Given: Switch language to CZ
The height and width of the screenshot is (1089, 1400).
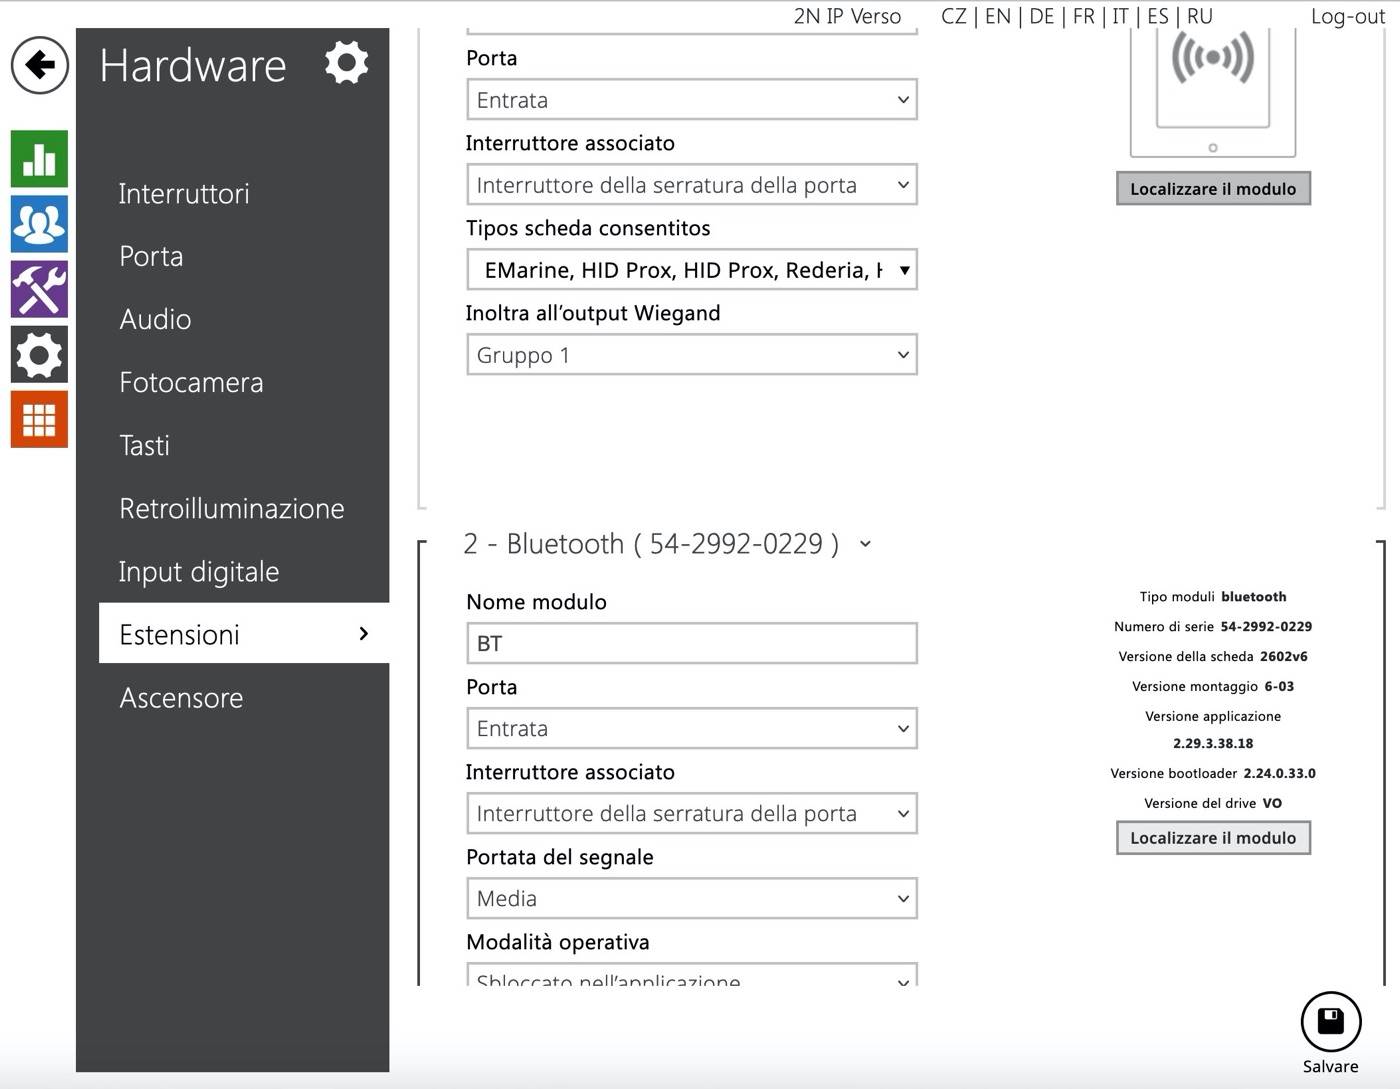Looking at the screenshot, I should (x=954, y=16).
